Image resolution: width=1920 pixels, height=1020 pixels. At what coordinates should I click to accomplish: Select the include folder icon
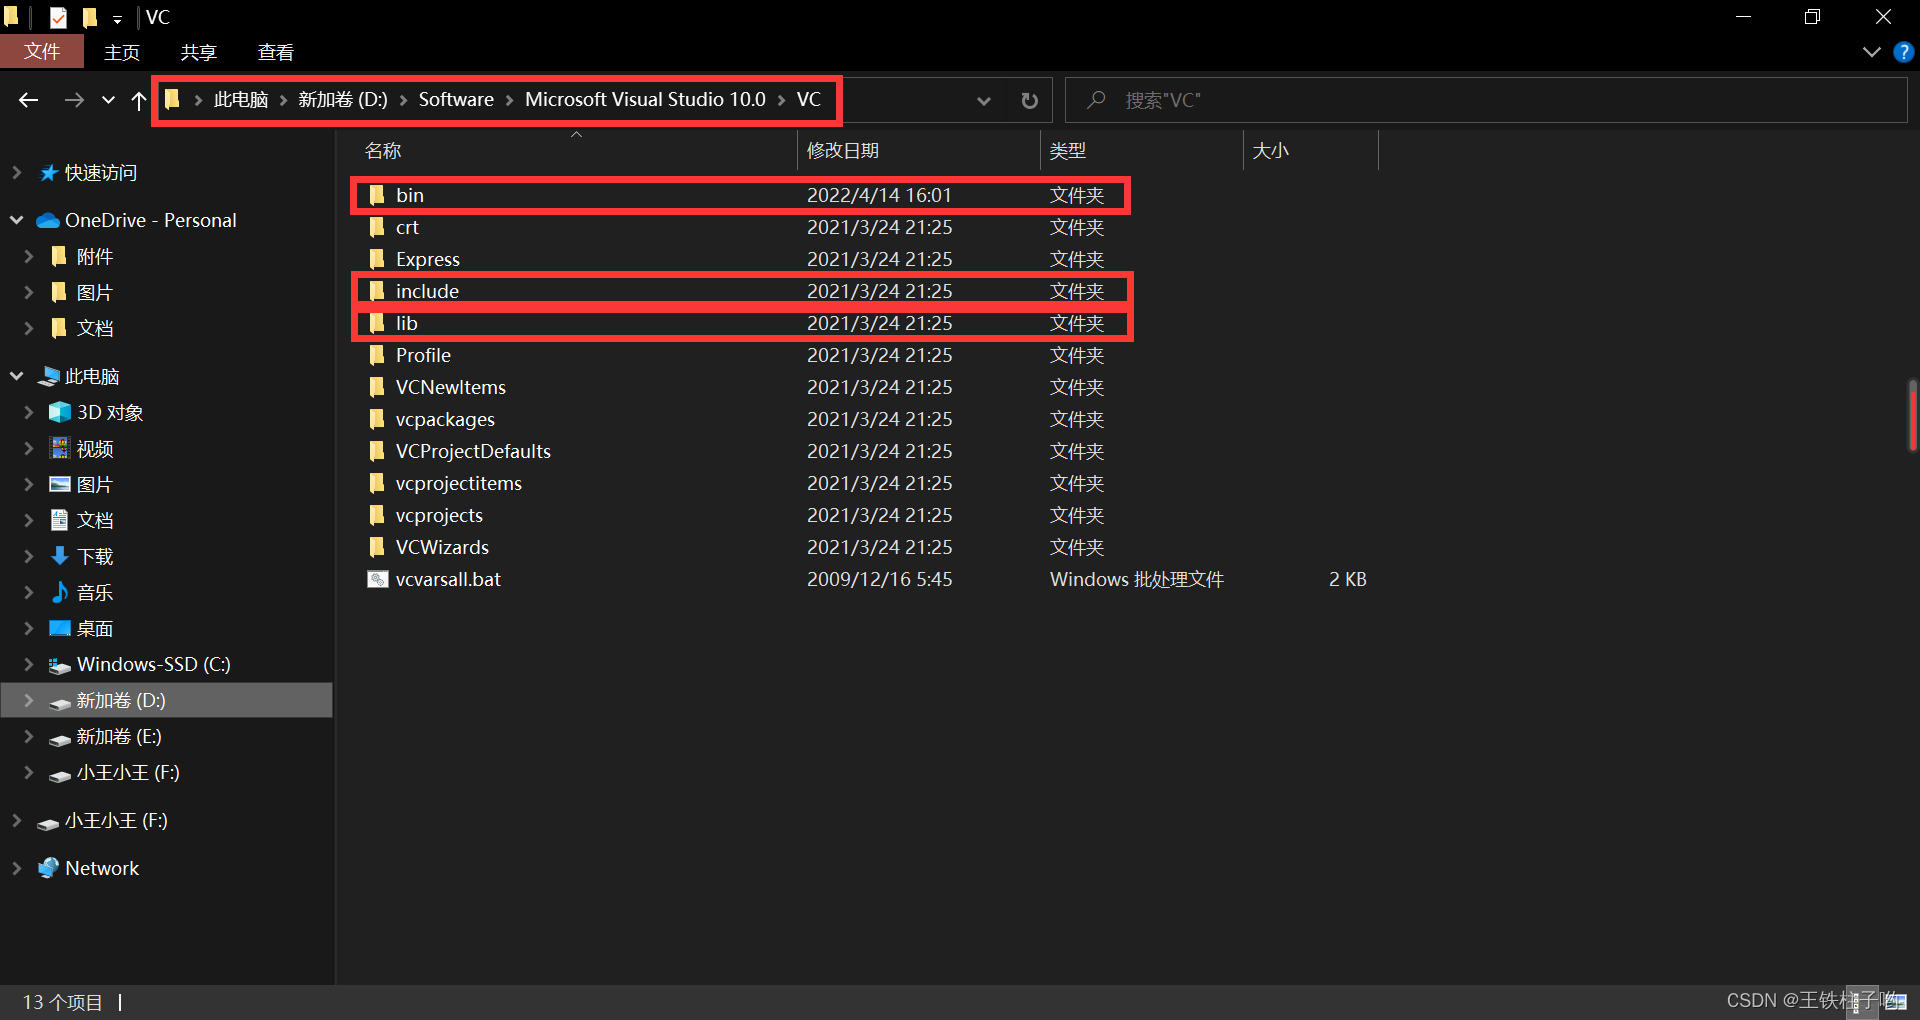pyautogui.click(x=377, y=291)
